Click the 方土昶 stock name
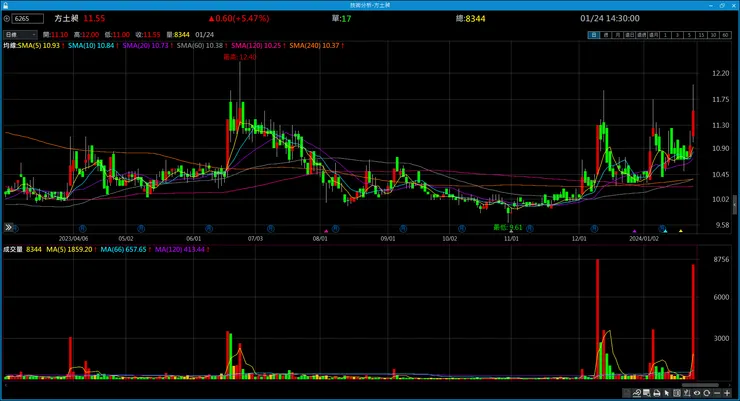Screen dimensions: 740x401 pos(66,18)
